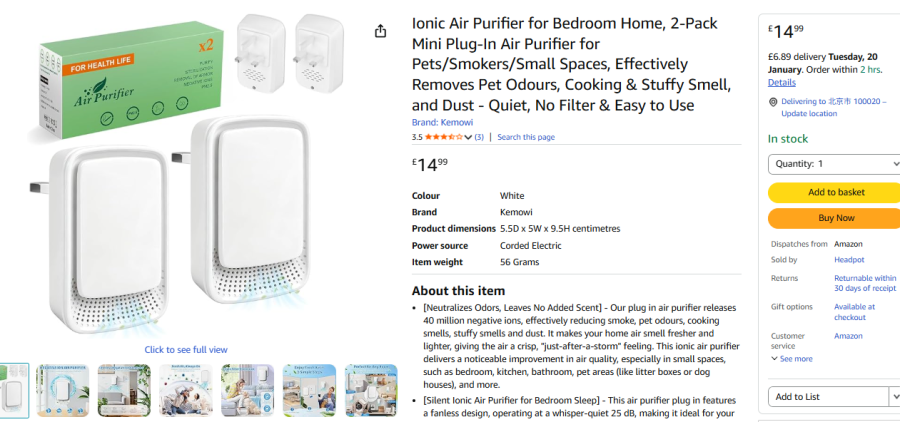Click the delivery location pin icon
The width and height of the screenshot is (900, 422).
click(x=773, y=102)
